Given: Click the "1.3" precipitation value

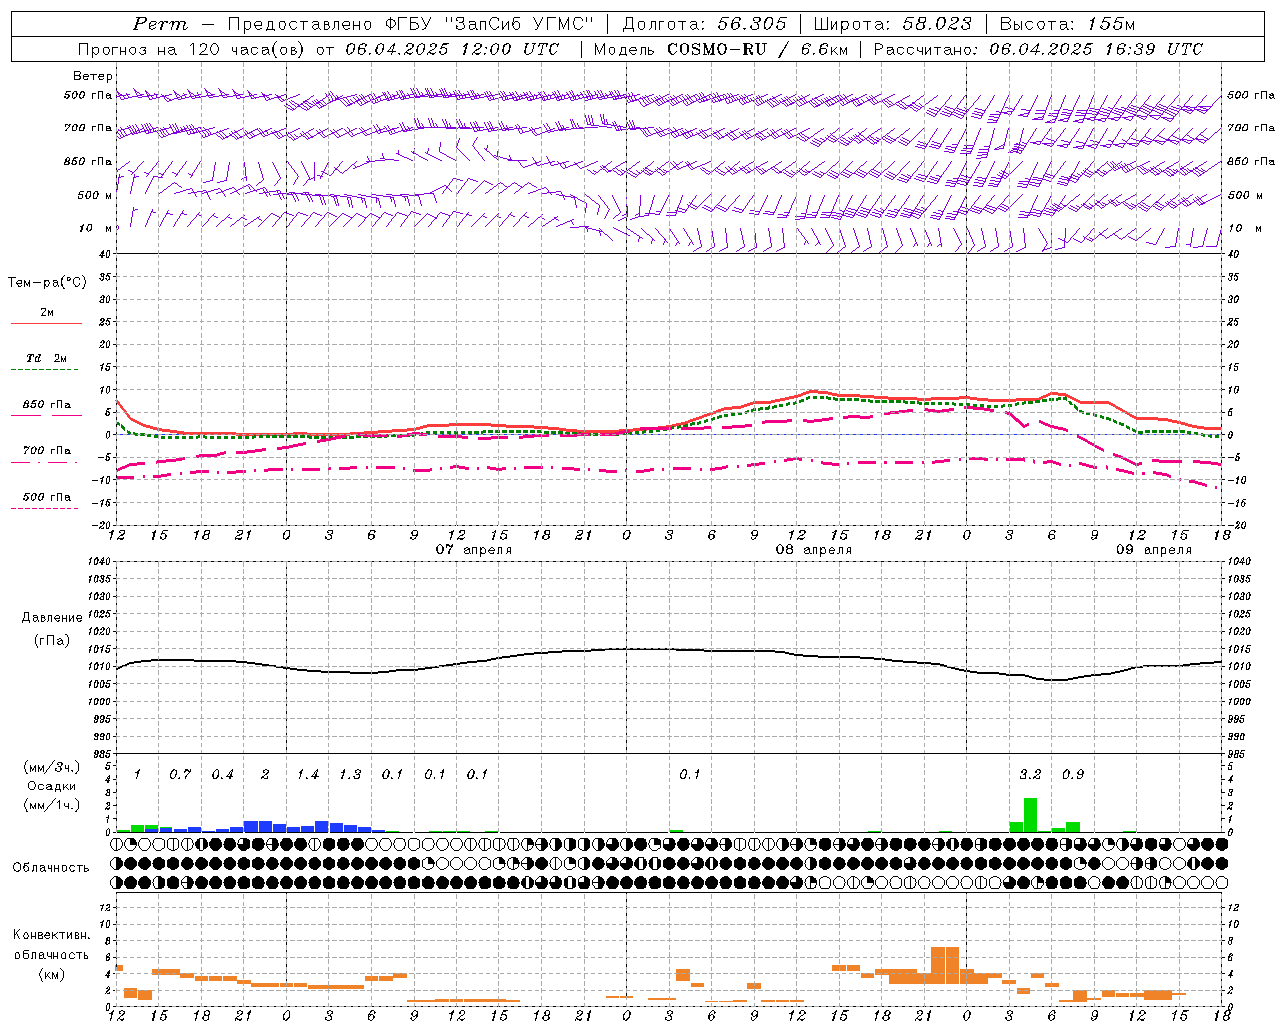Looking at the screenshot, I should point(350,774).
